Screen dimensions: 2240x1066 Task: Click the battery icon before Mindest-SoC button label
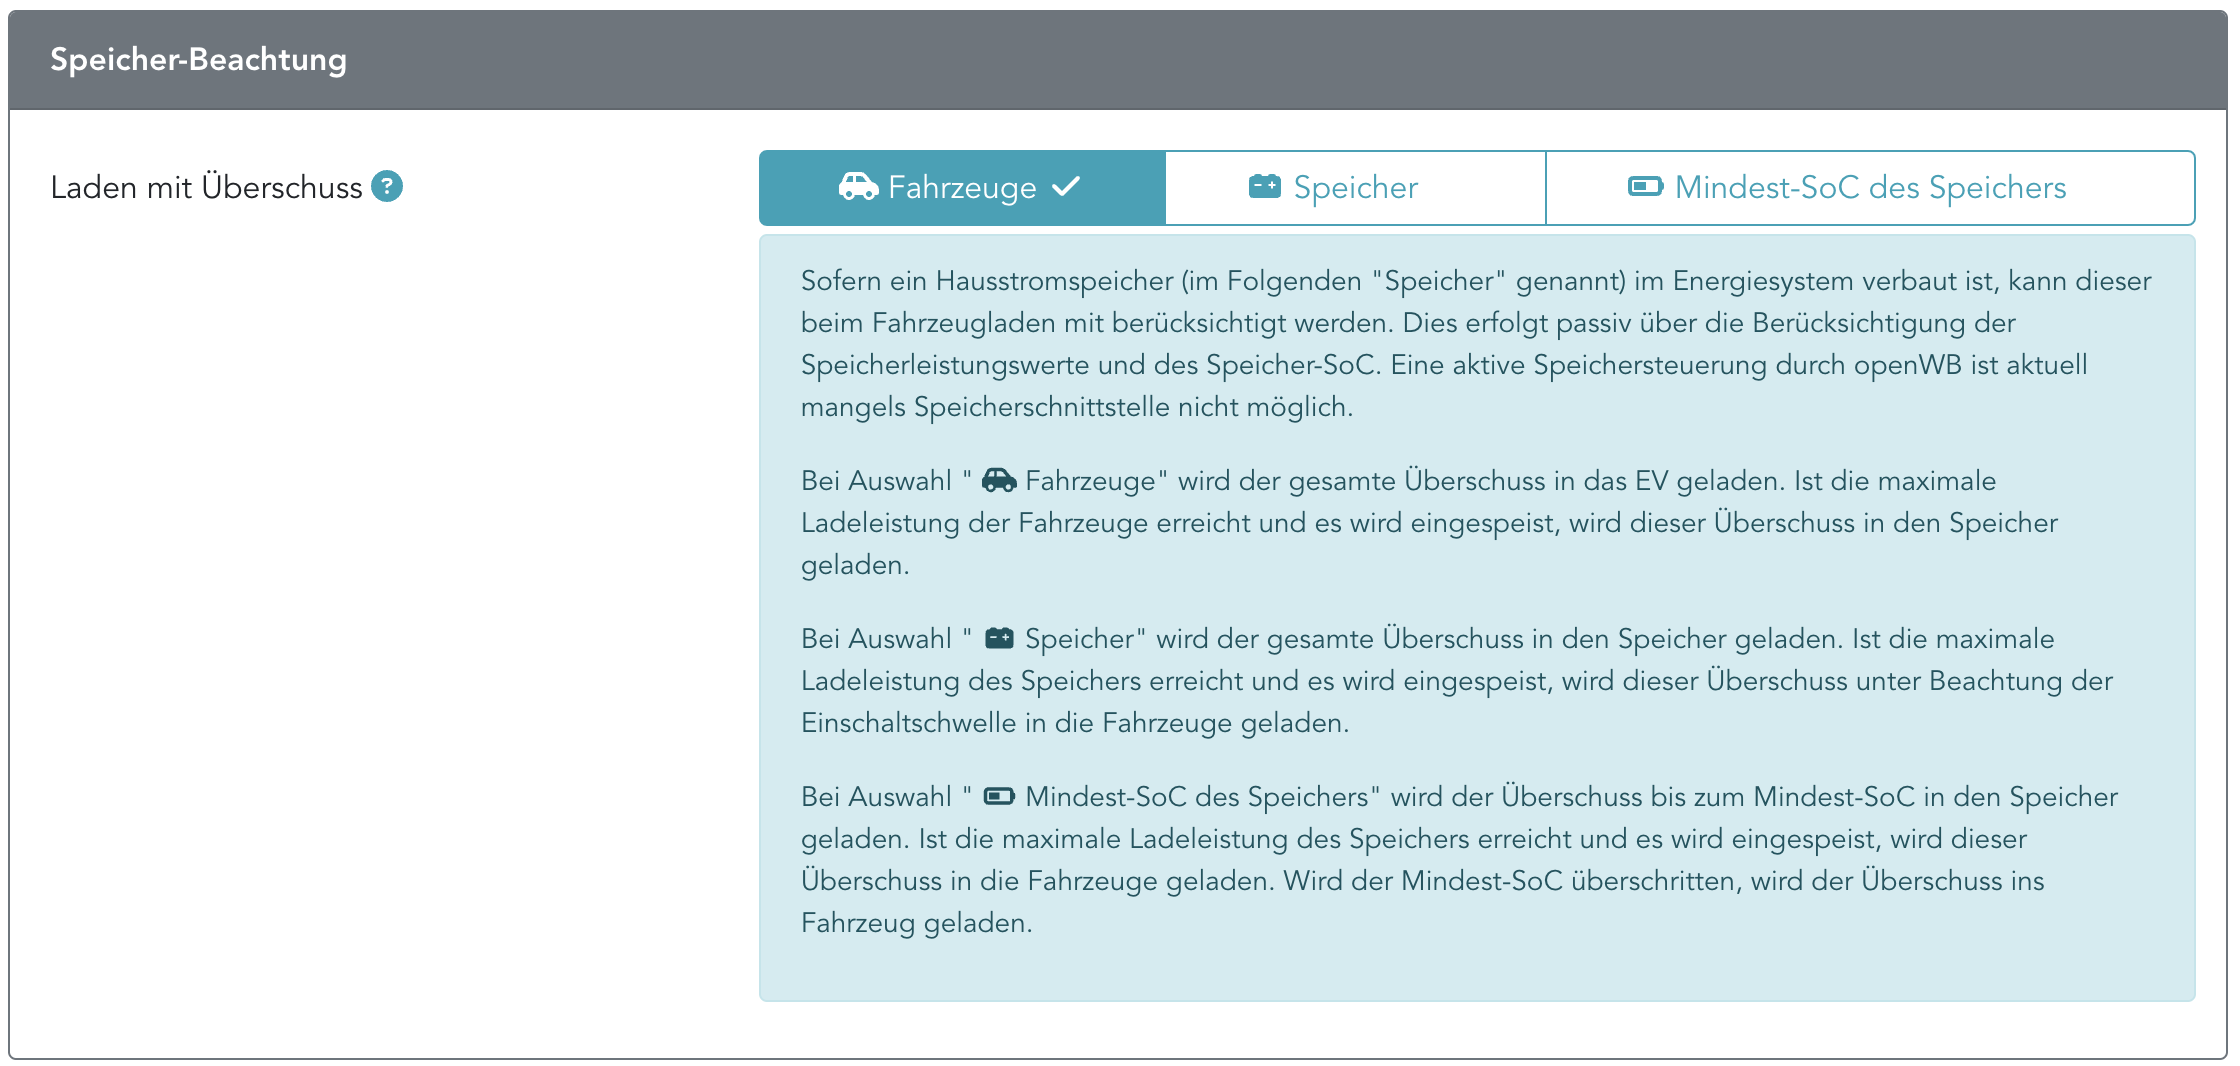1645,187
